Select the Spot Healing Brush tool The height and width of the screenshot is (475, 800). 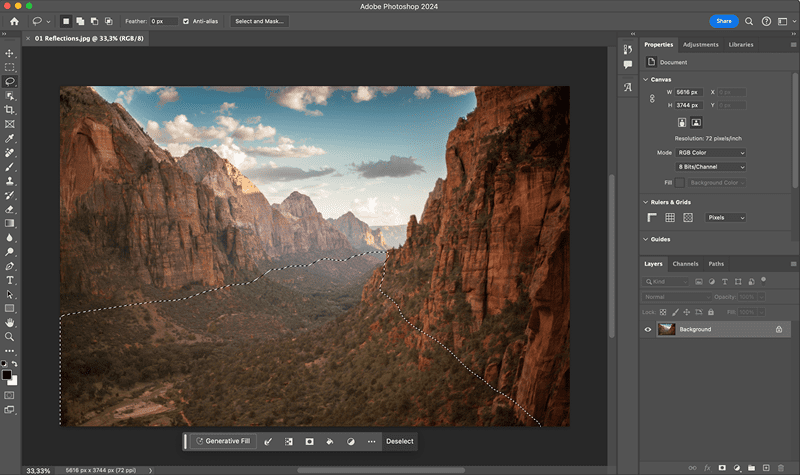point(10,153)
